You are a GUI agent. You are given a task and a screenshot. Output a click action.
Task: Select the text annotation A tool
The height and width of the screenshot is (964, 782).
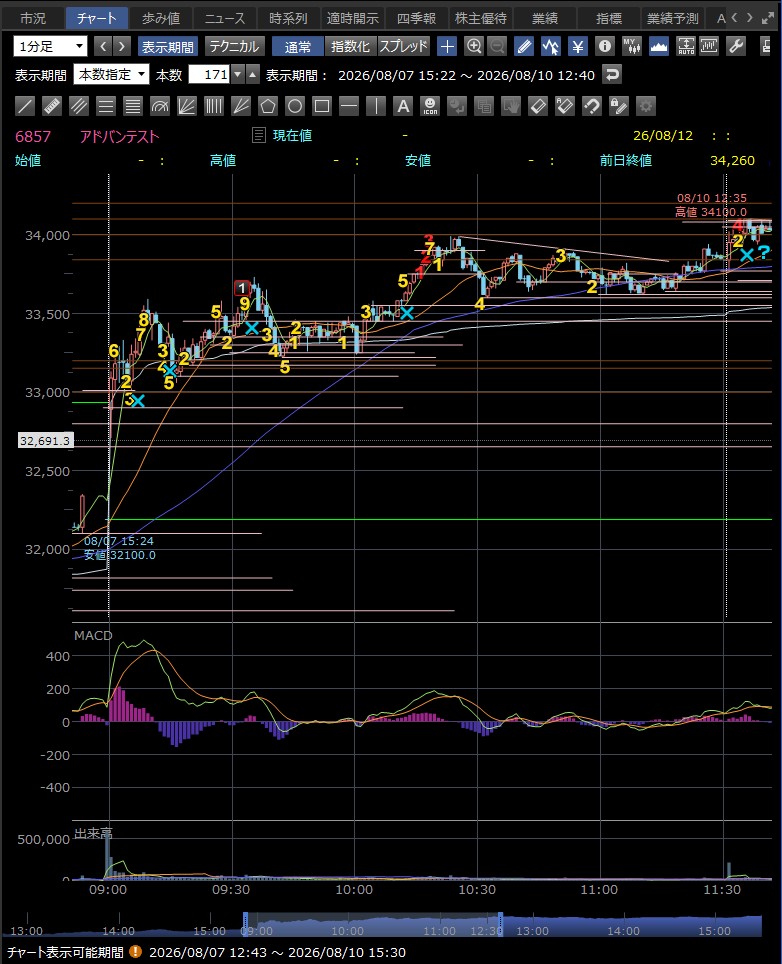tap(403, 106)
